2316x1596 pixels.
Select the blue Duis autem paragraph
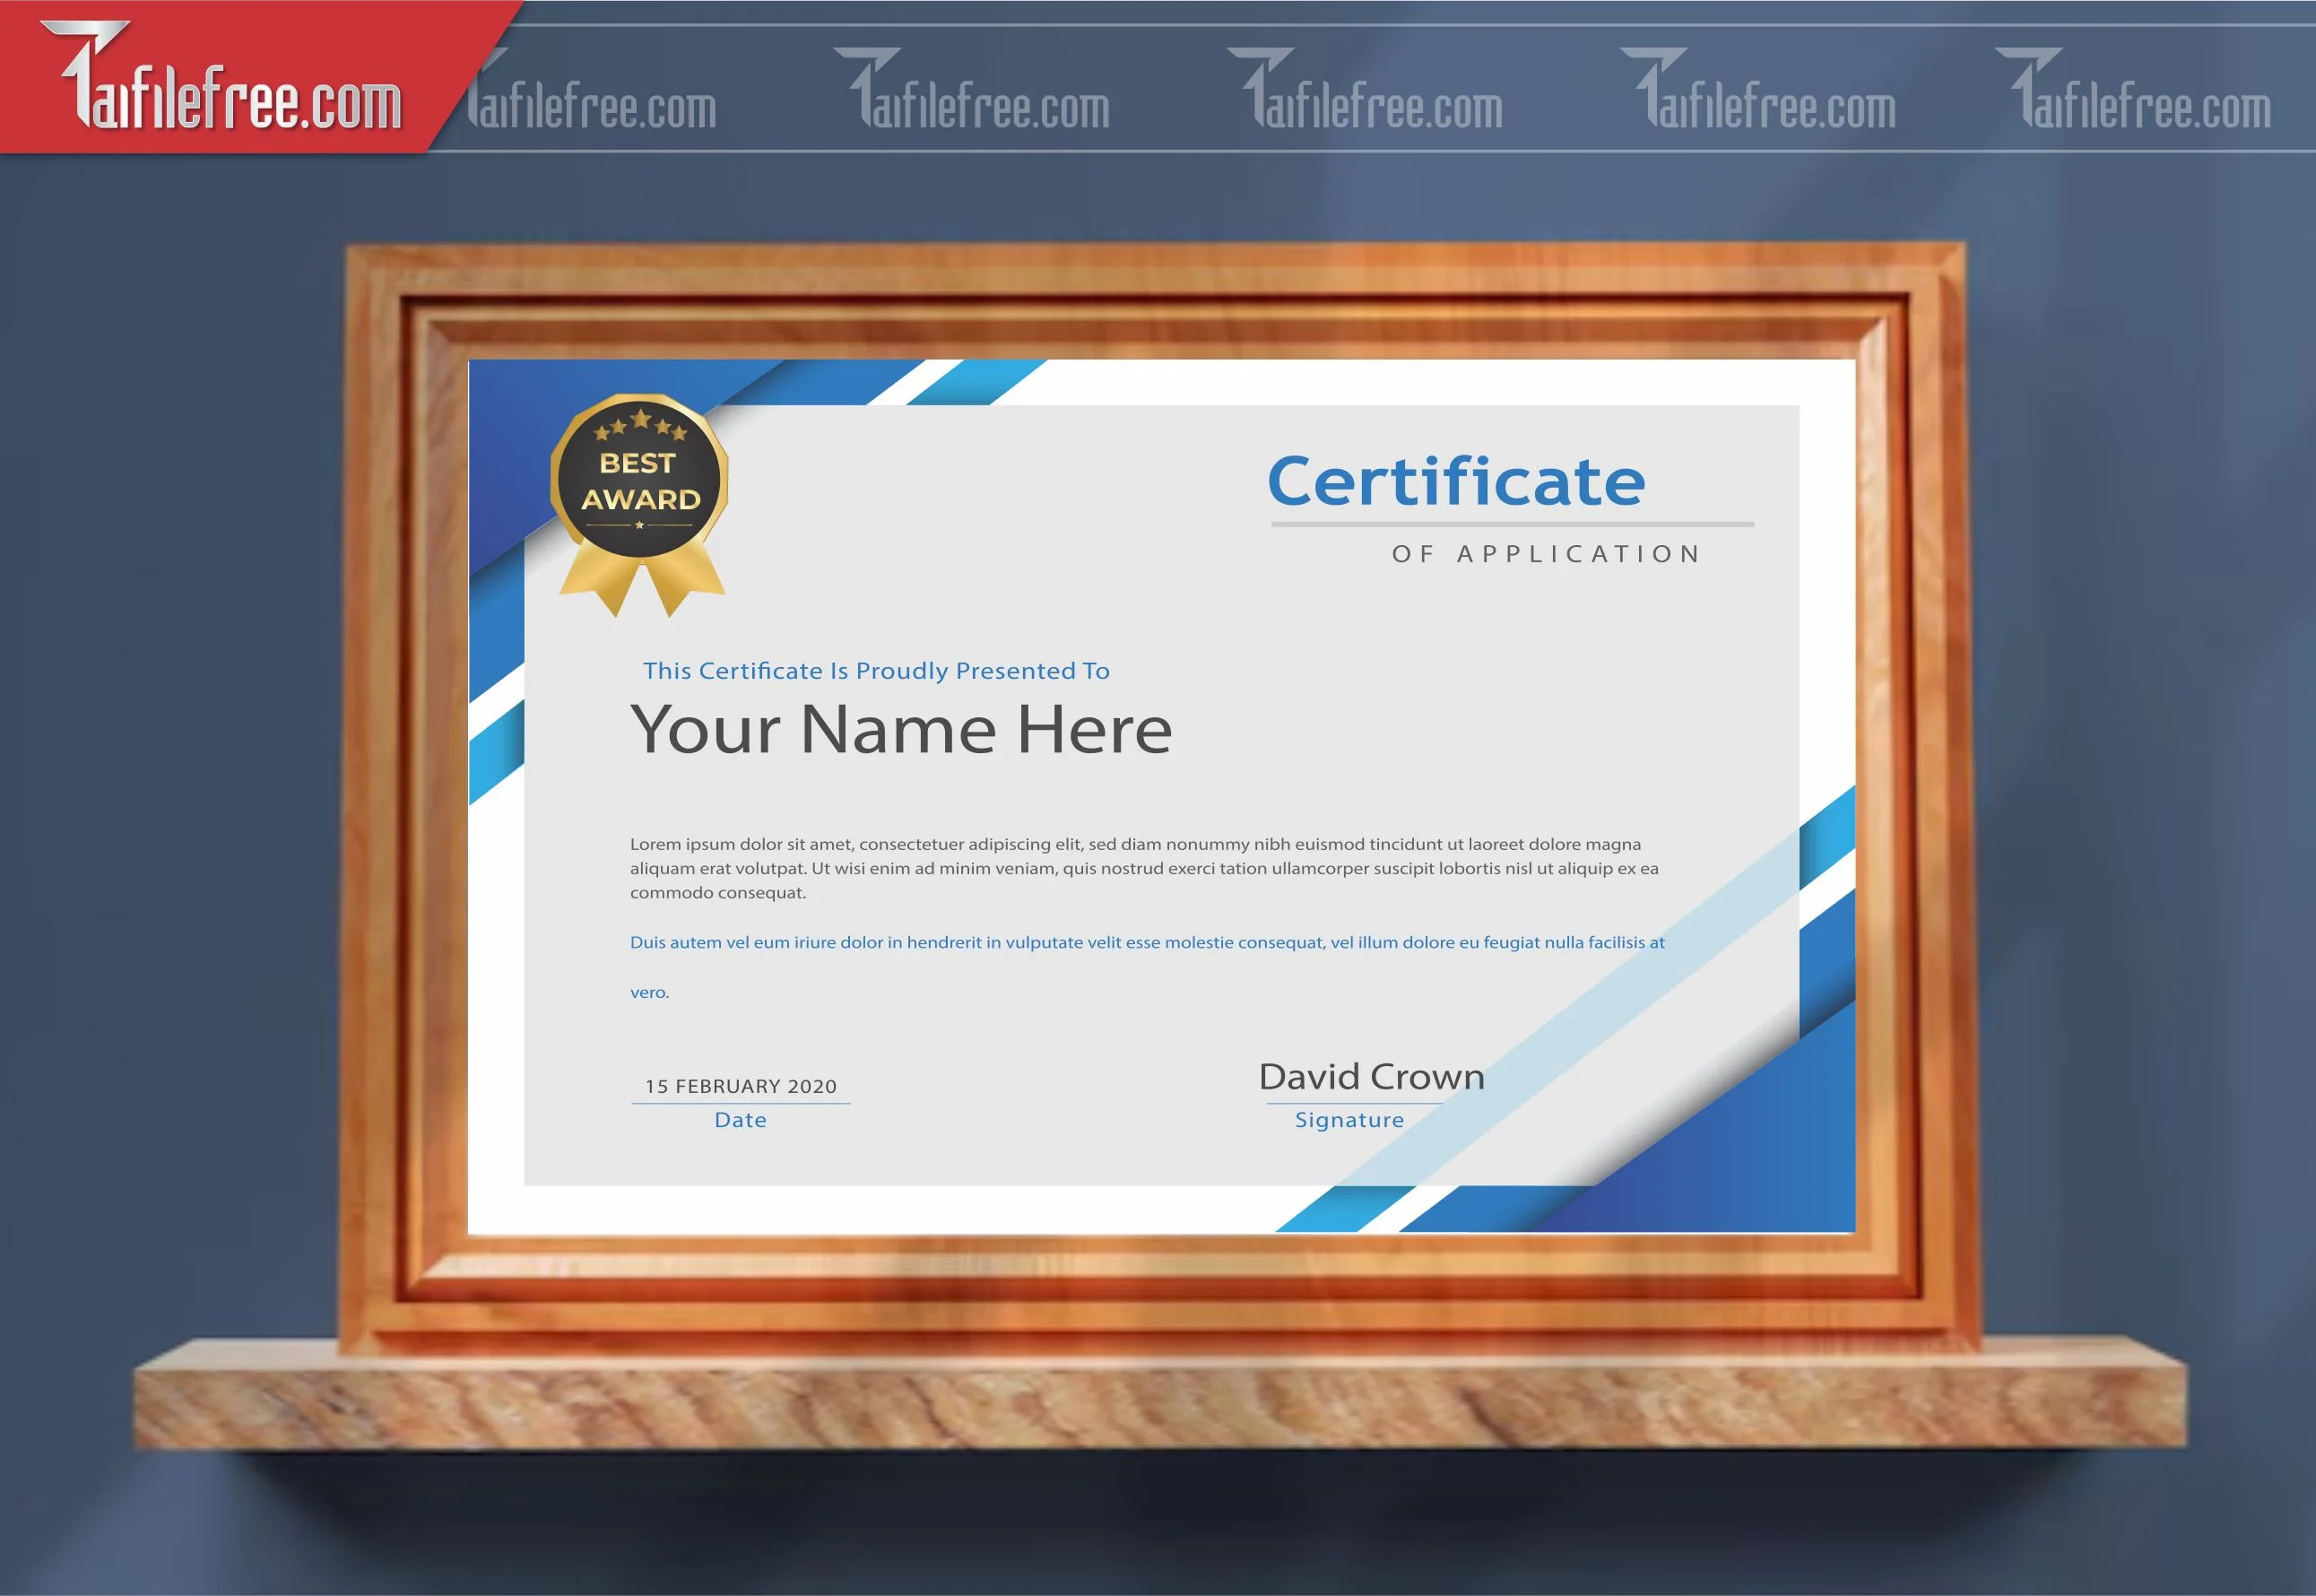click(x=1147, y=966)
